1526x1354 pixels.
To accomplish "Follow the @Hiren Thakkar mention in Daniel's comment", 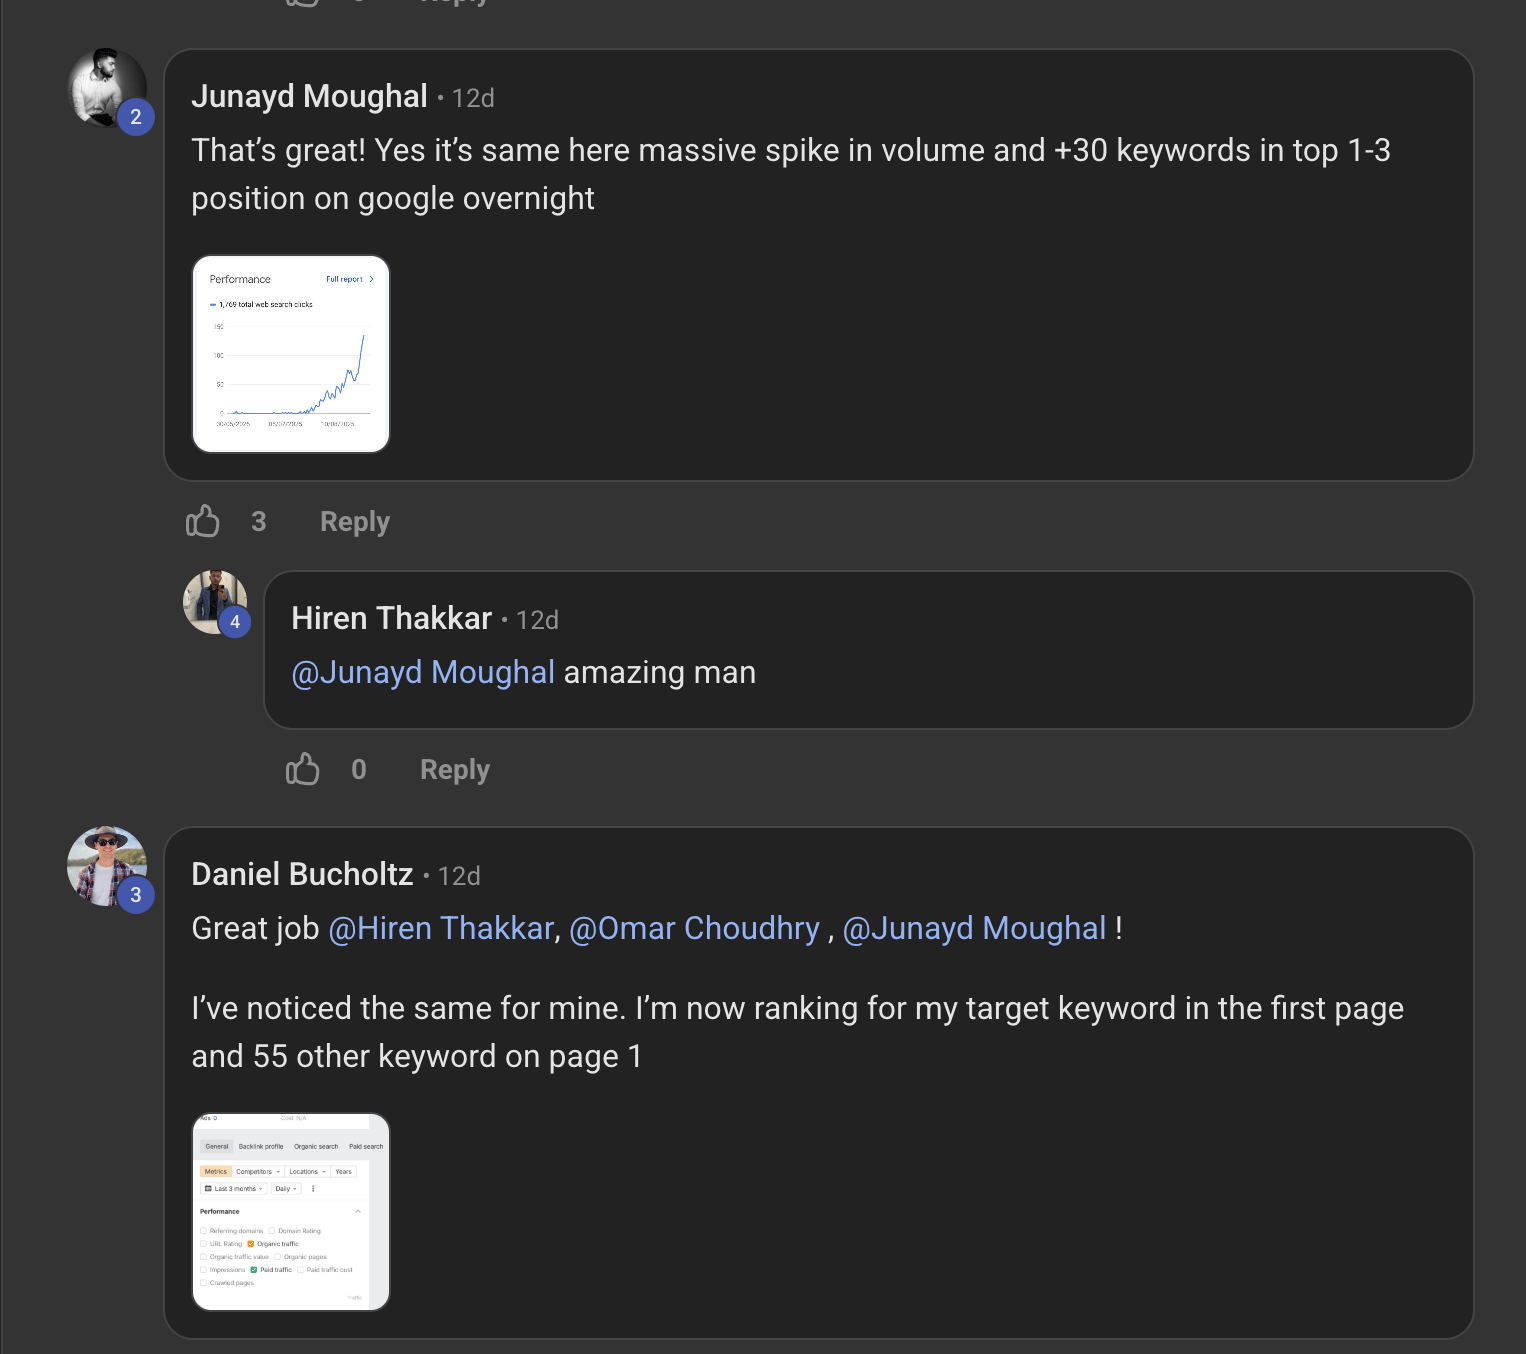I will (441, 929).
